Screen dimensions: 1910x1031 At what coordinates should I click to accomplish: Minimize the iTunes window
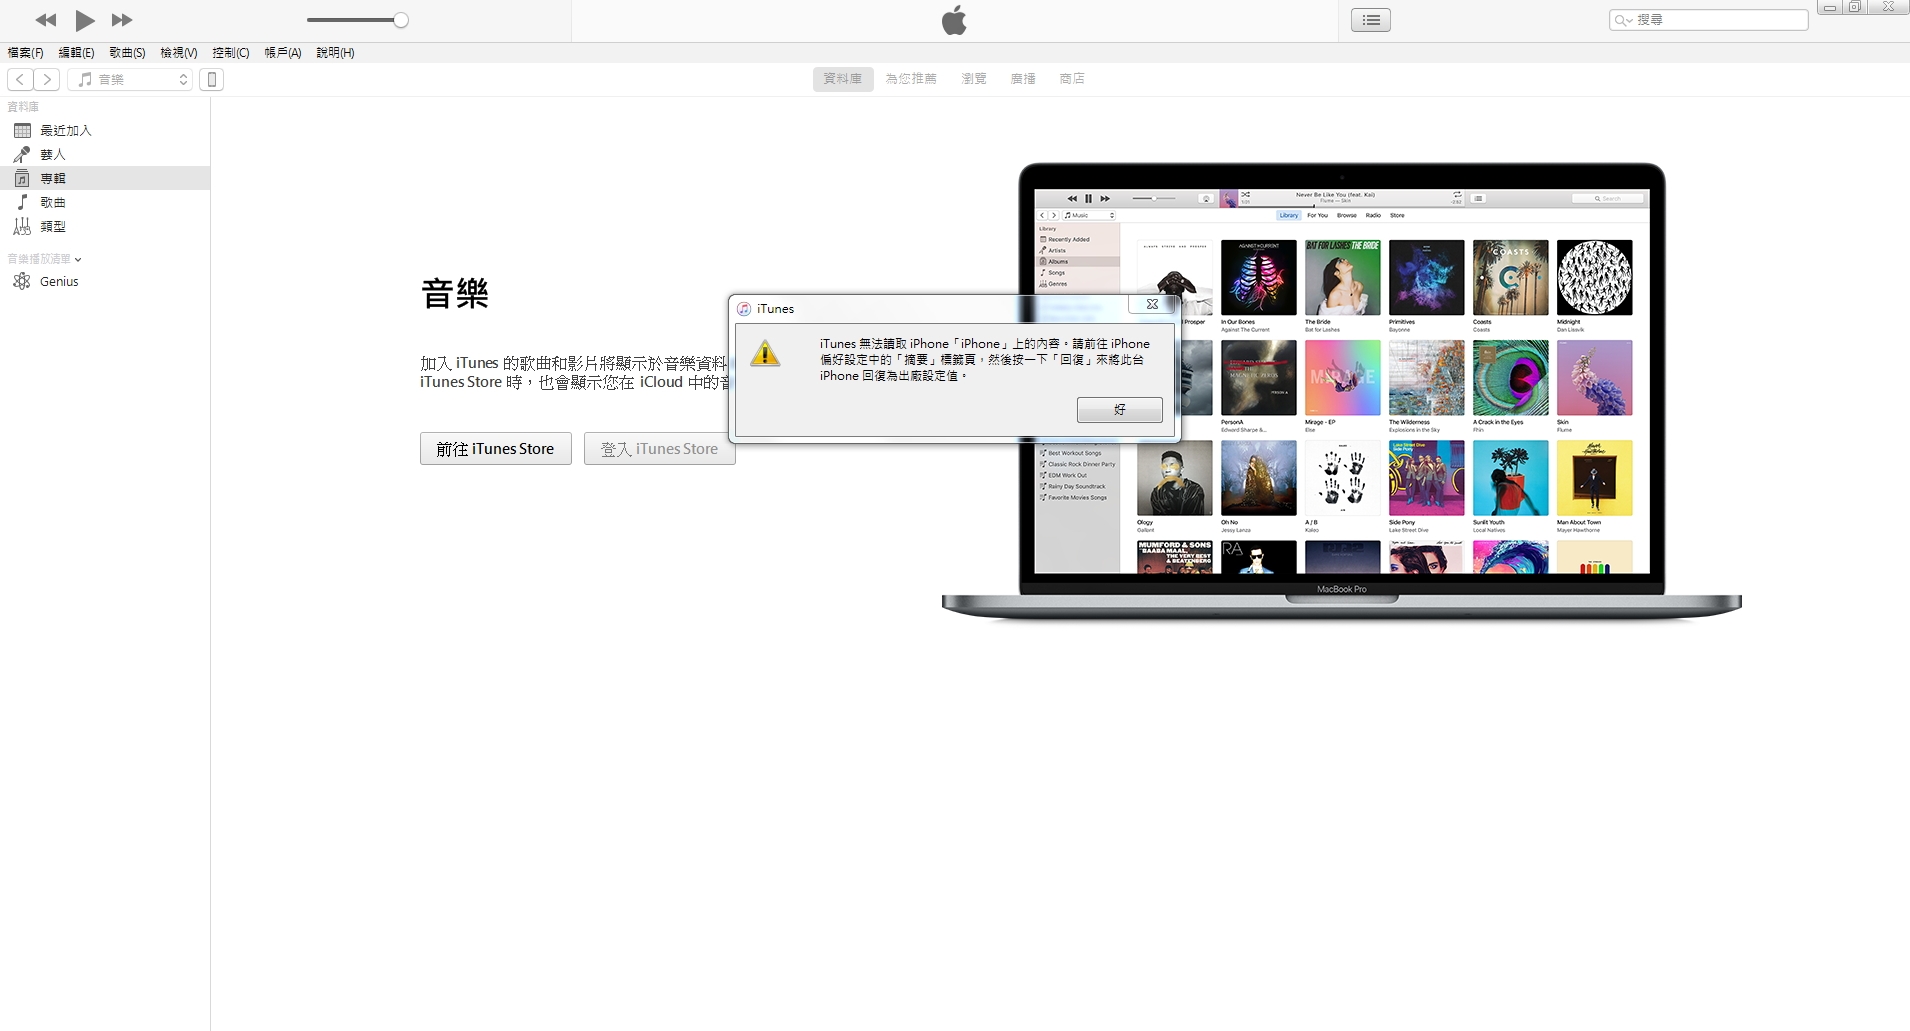(x=1829, y=7)
